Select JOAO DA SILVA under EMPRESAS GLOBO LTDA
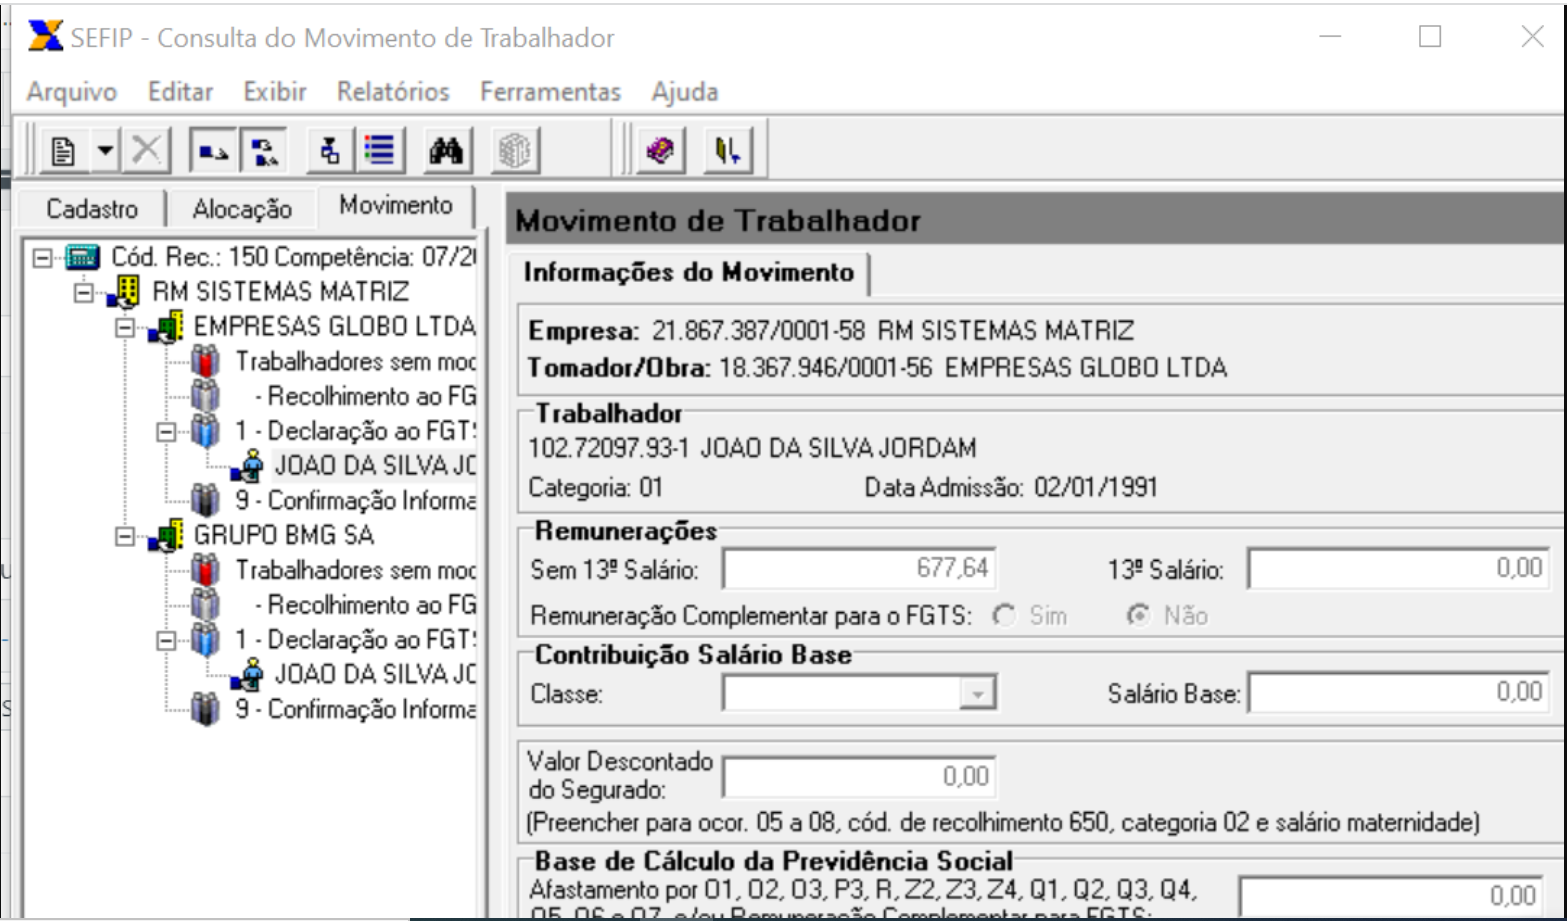This screenshot has width=1567, height=921. pyautogui.click(x=374, y=466)
